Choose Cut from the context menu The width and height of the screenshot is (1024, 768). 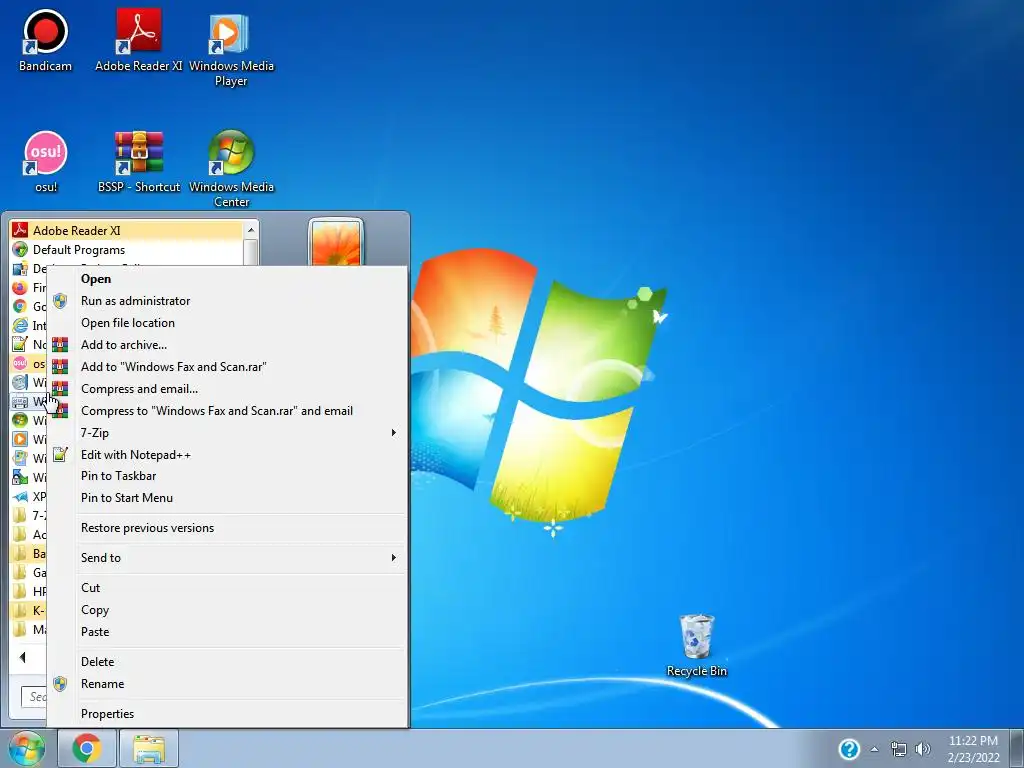228,588
